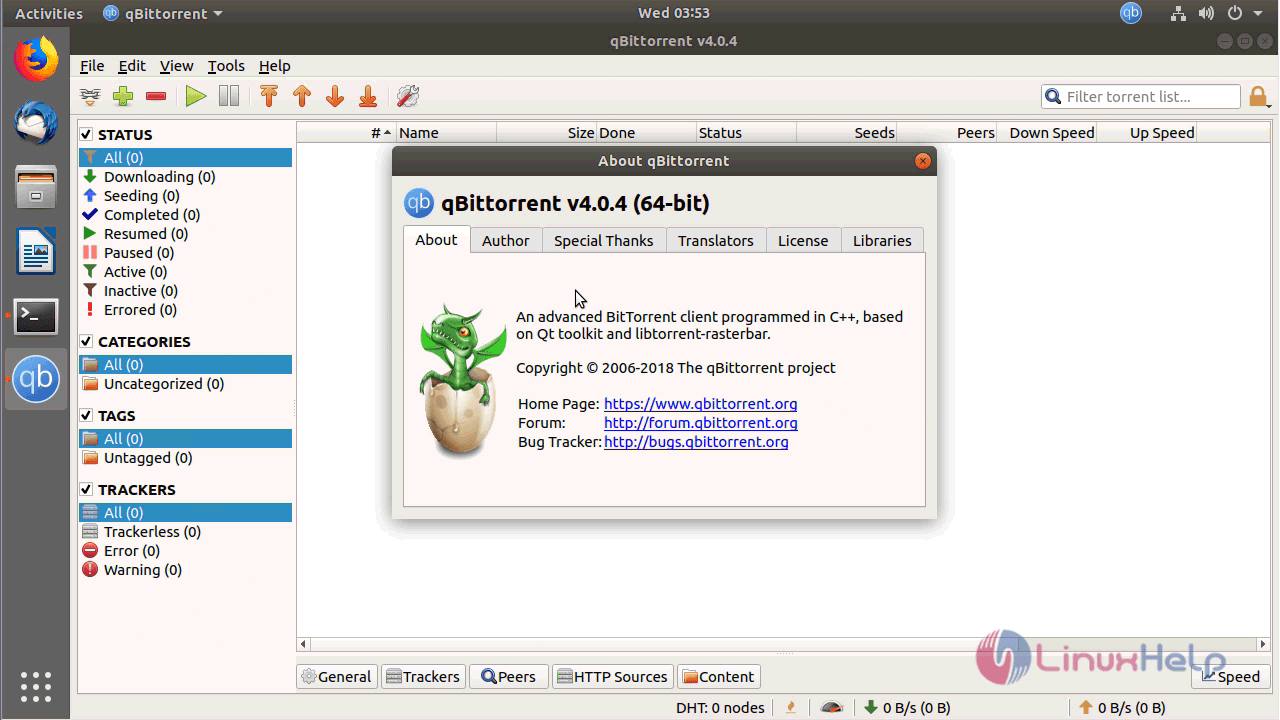Open the Tools menu
Viewport: 1280px width, 720px height.
pyautogui.click(x=226, y=66)
